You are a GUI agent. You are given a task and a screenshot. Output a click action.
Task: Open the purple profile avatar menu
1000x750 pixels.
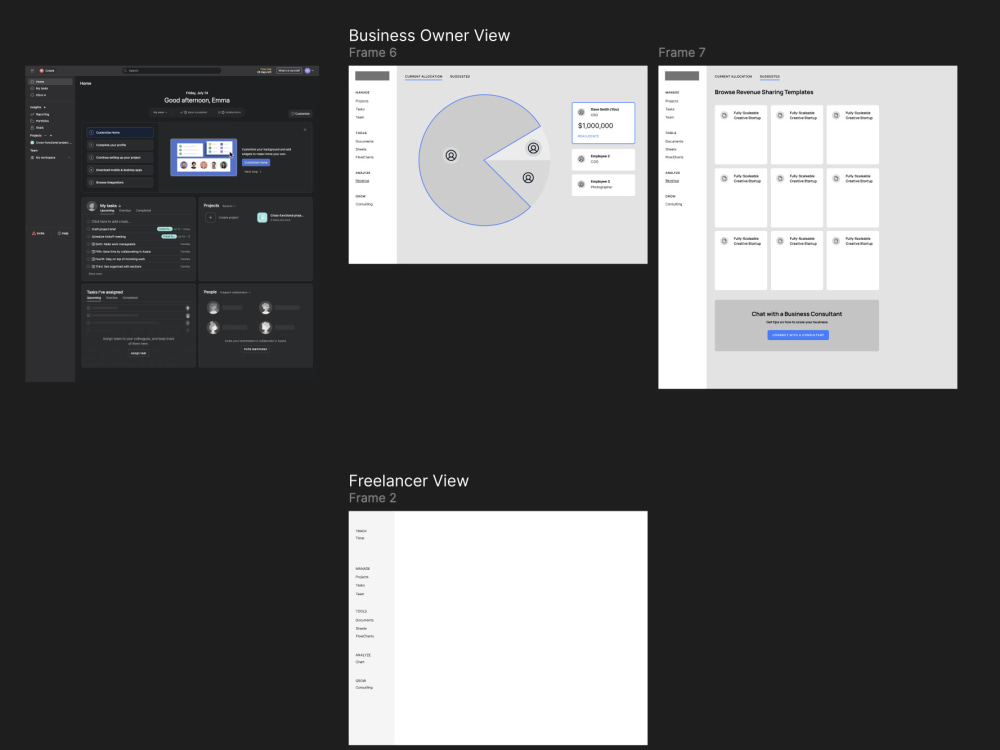pyautogui.click(x=308, y=71)
